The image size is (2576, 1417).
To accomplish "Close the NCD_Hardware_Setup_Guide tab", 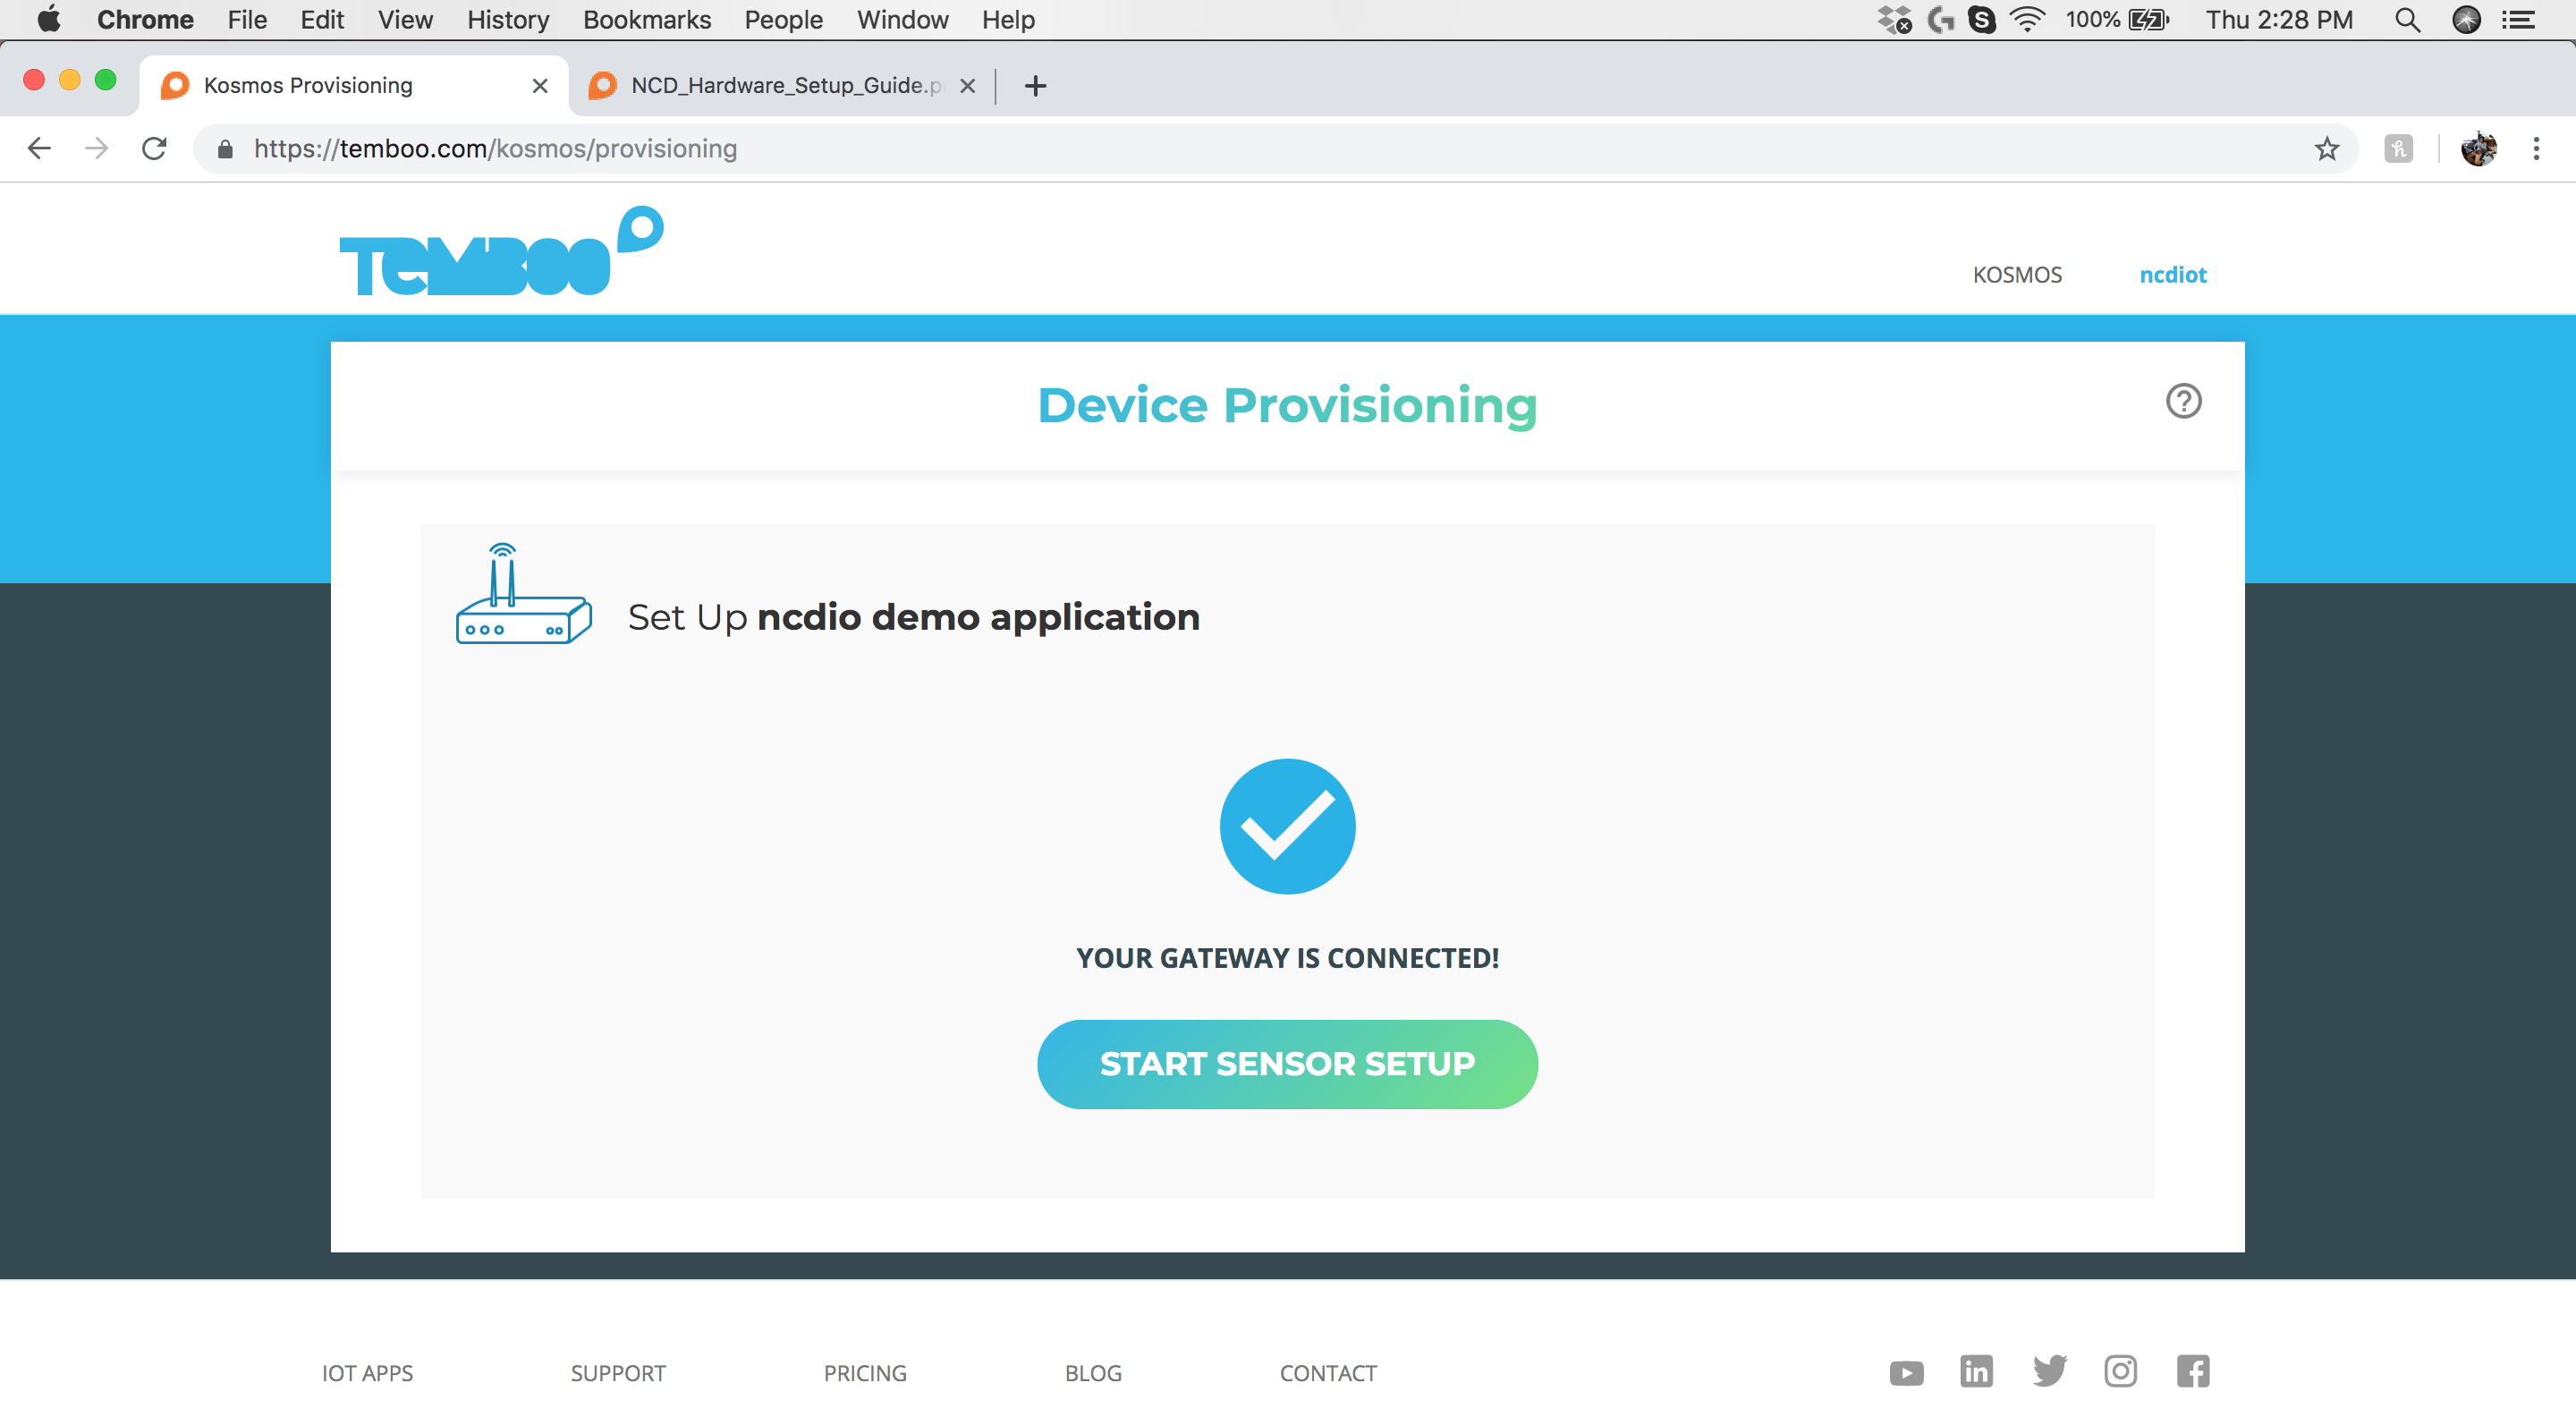I will click(967, 86).
